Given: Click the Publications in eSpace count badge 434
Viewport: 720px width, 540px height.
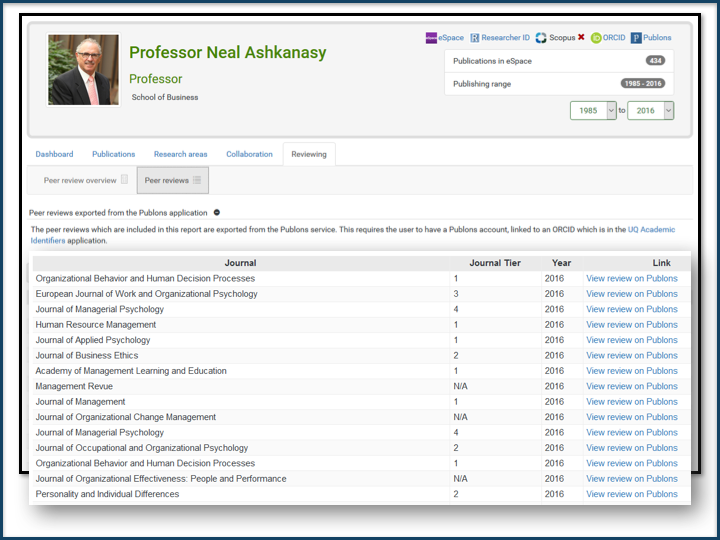Looking at the screenshot, I should coord(655,61).
